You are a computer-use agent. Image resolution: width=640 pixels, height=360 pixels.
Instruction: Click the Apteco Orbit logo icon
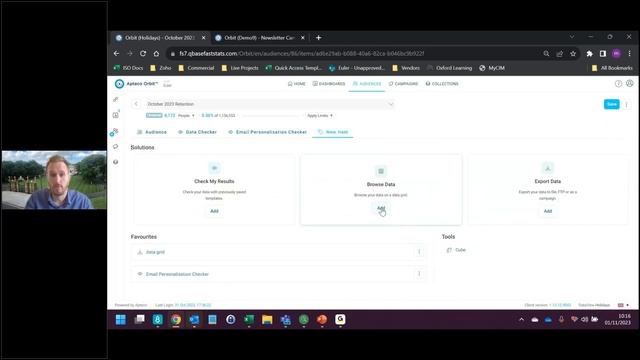pos(119,84)
